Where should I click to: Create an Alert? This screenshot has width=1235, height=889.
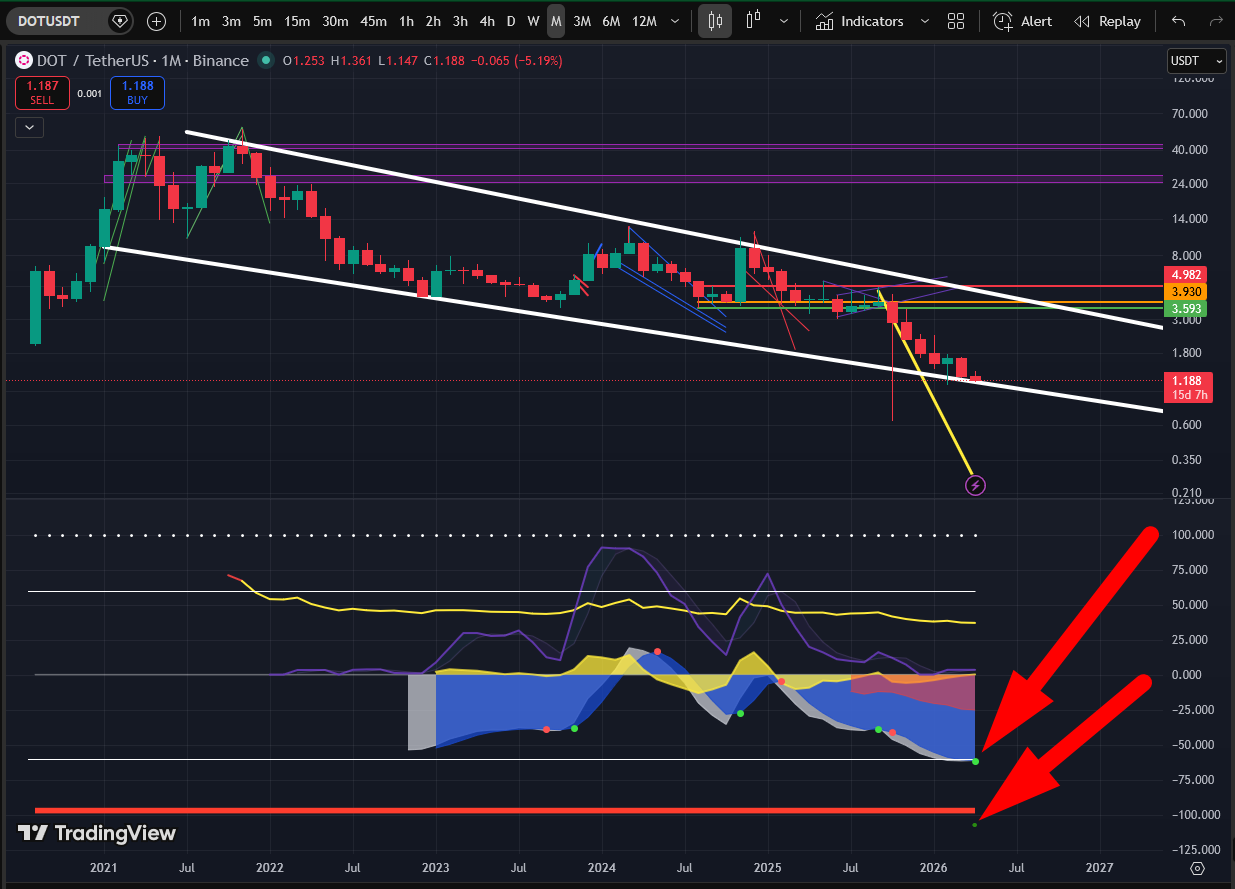coord(1022,21)
